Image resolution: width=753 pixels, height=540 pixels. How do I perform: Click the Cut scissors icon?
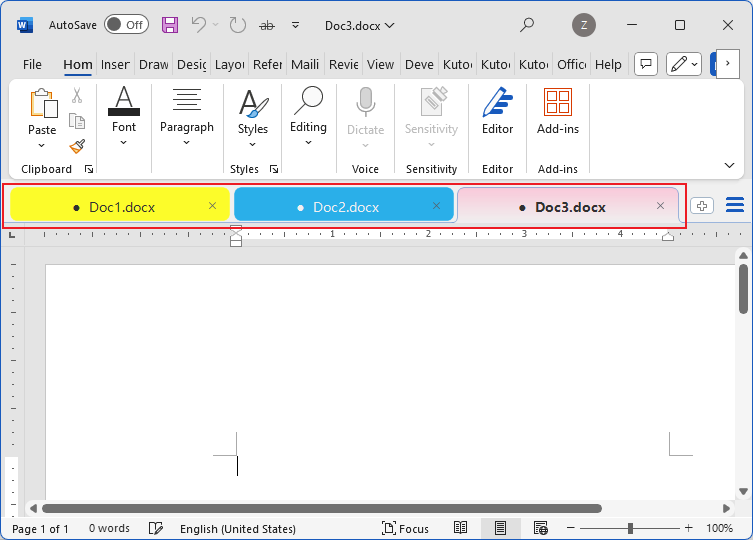pyautogui.click(x=77, y=96)
